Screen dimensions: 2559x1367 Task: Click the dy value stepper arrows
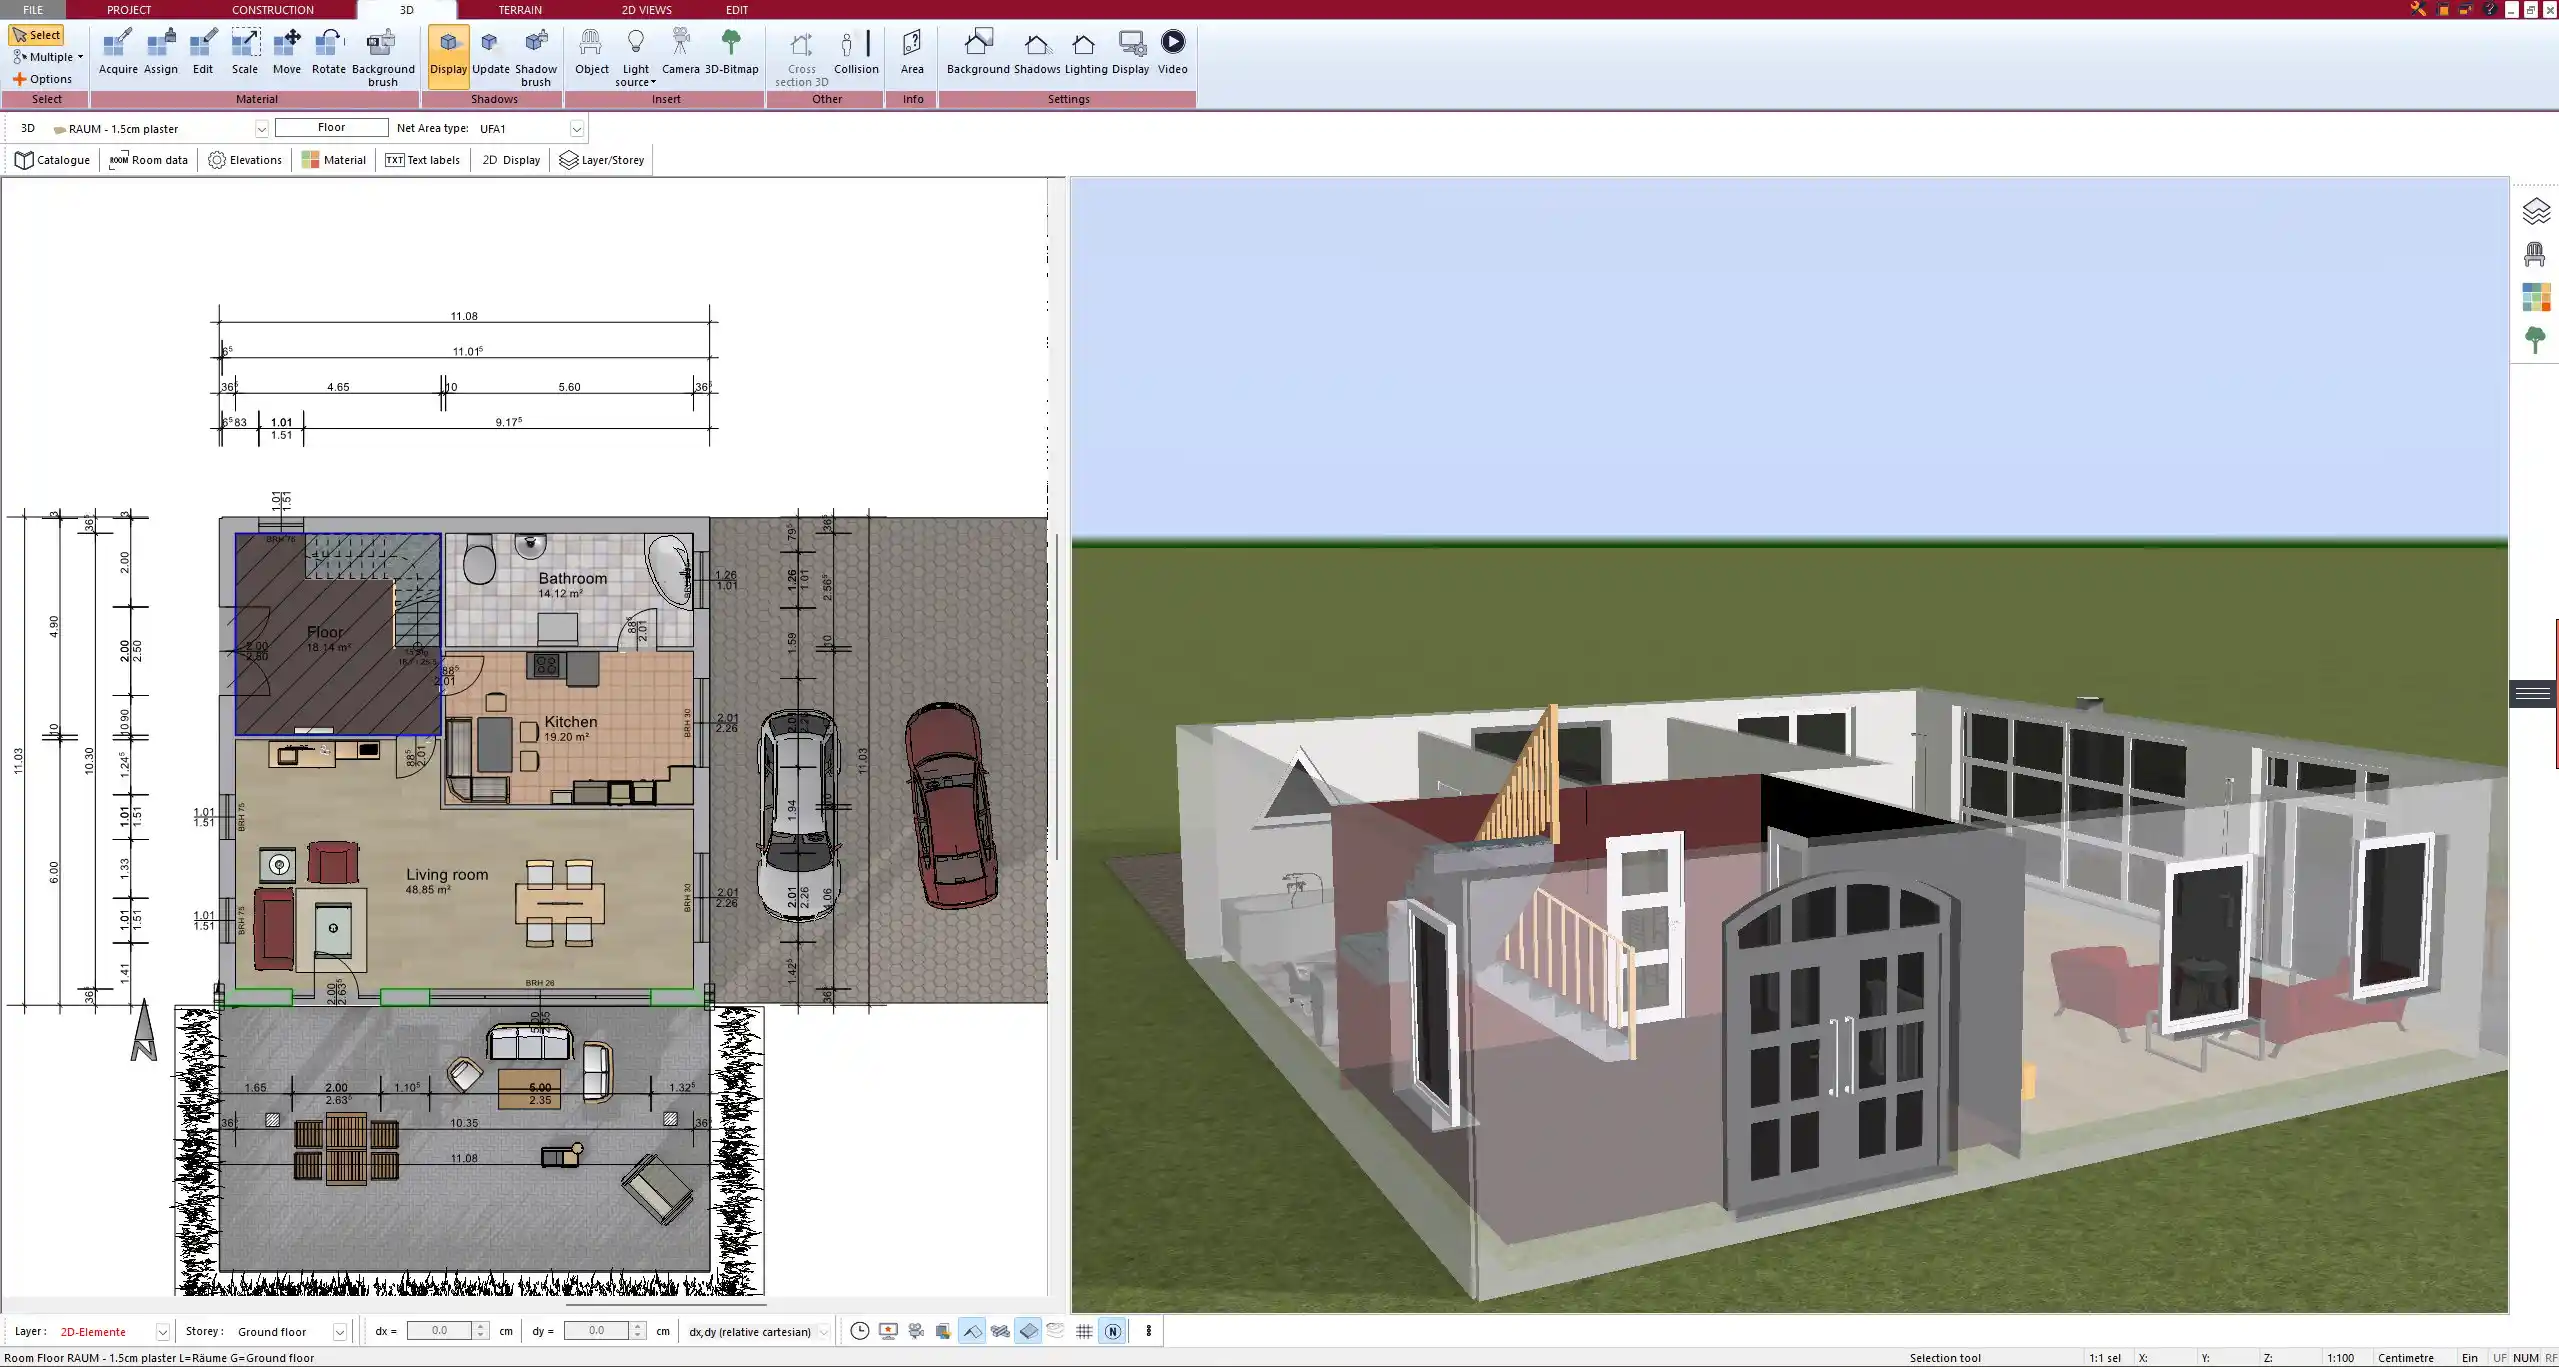click(638, 1331)
